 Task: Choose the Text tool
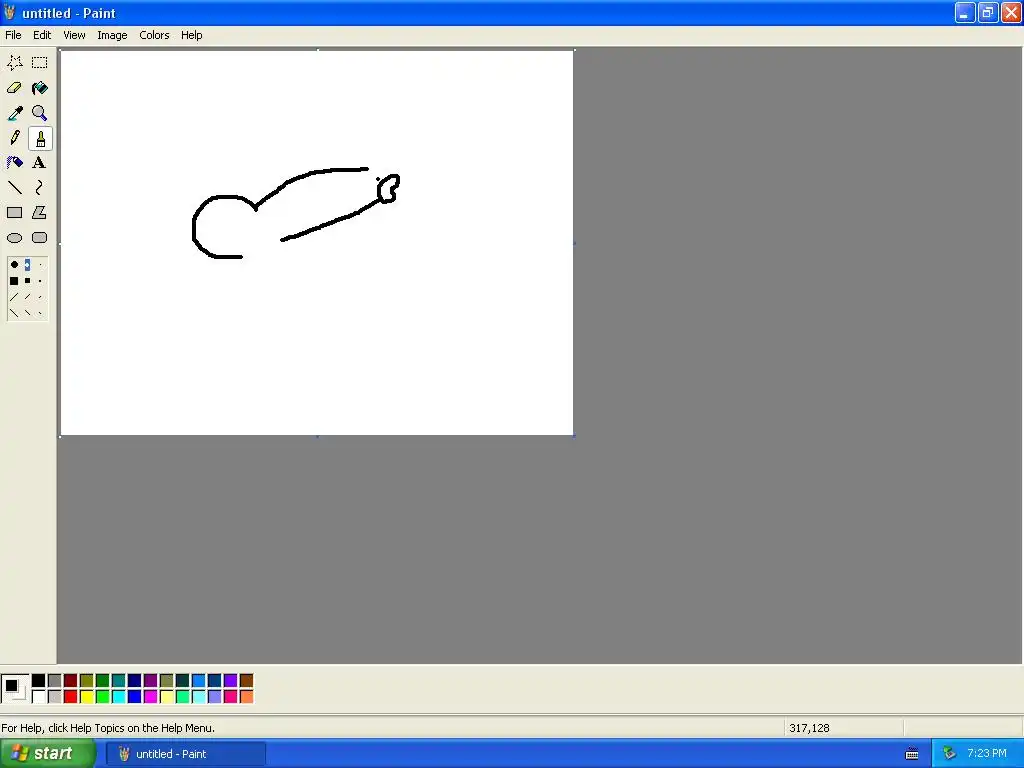(40, 163)
